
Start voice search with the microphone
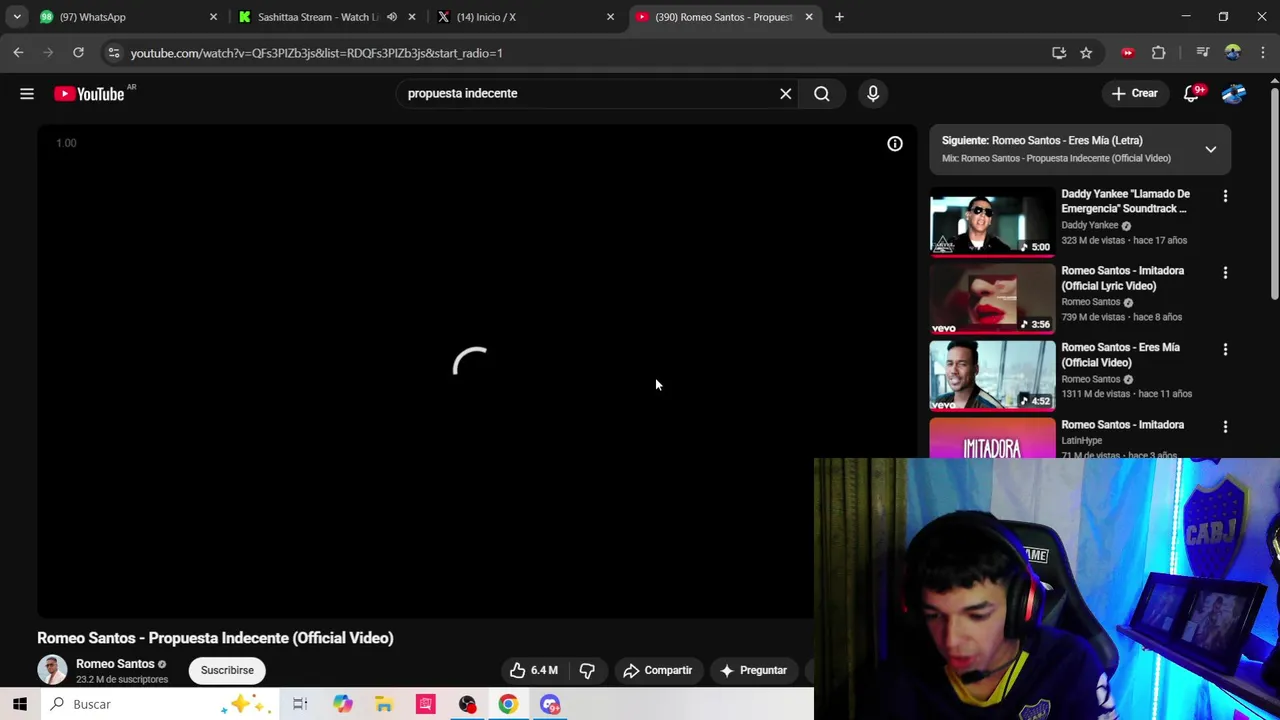tap(873, 93)
